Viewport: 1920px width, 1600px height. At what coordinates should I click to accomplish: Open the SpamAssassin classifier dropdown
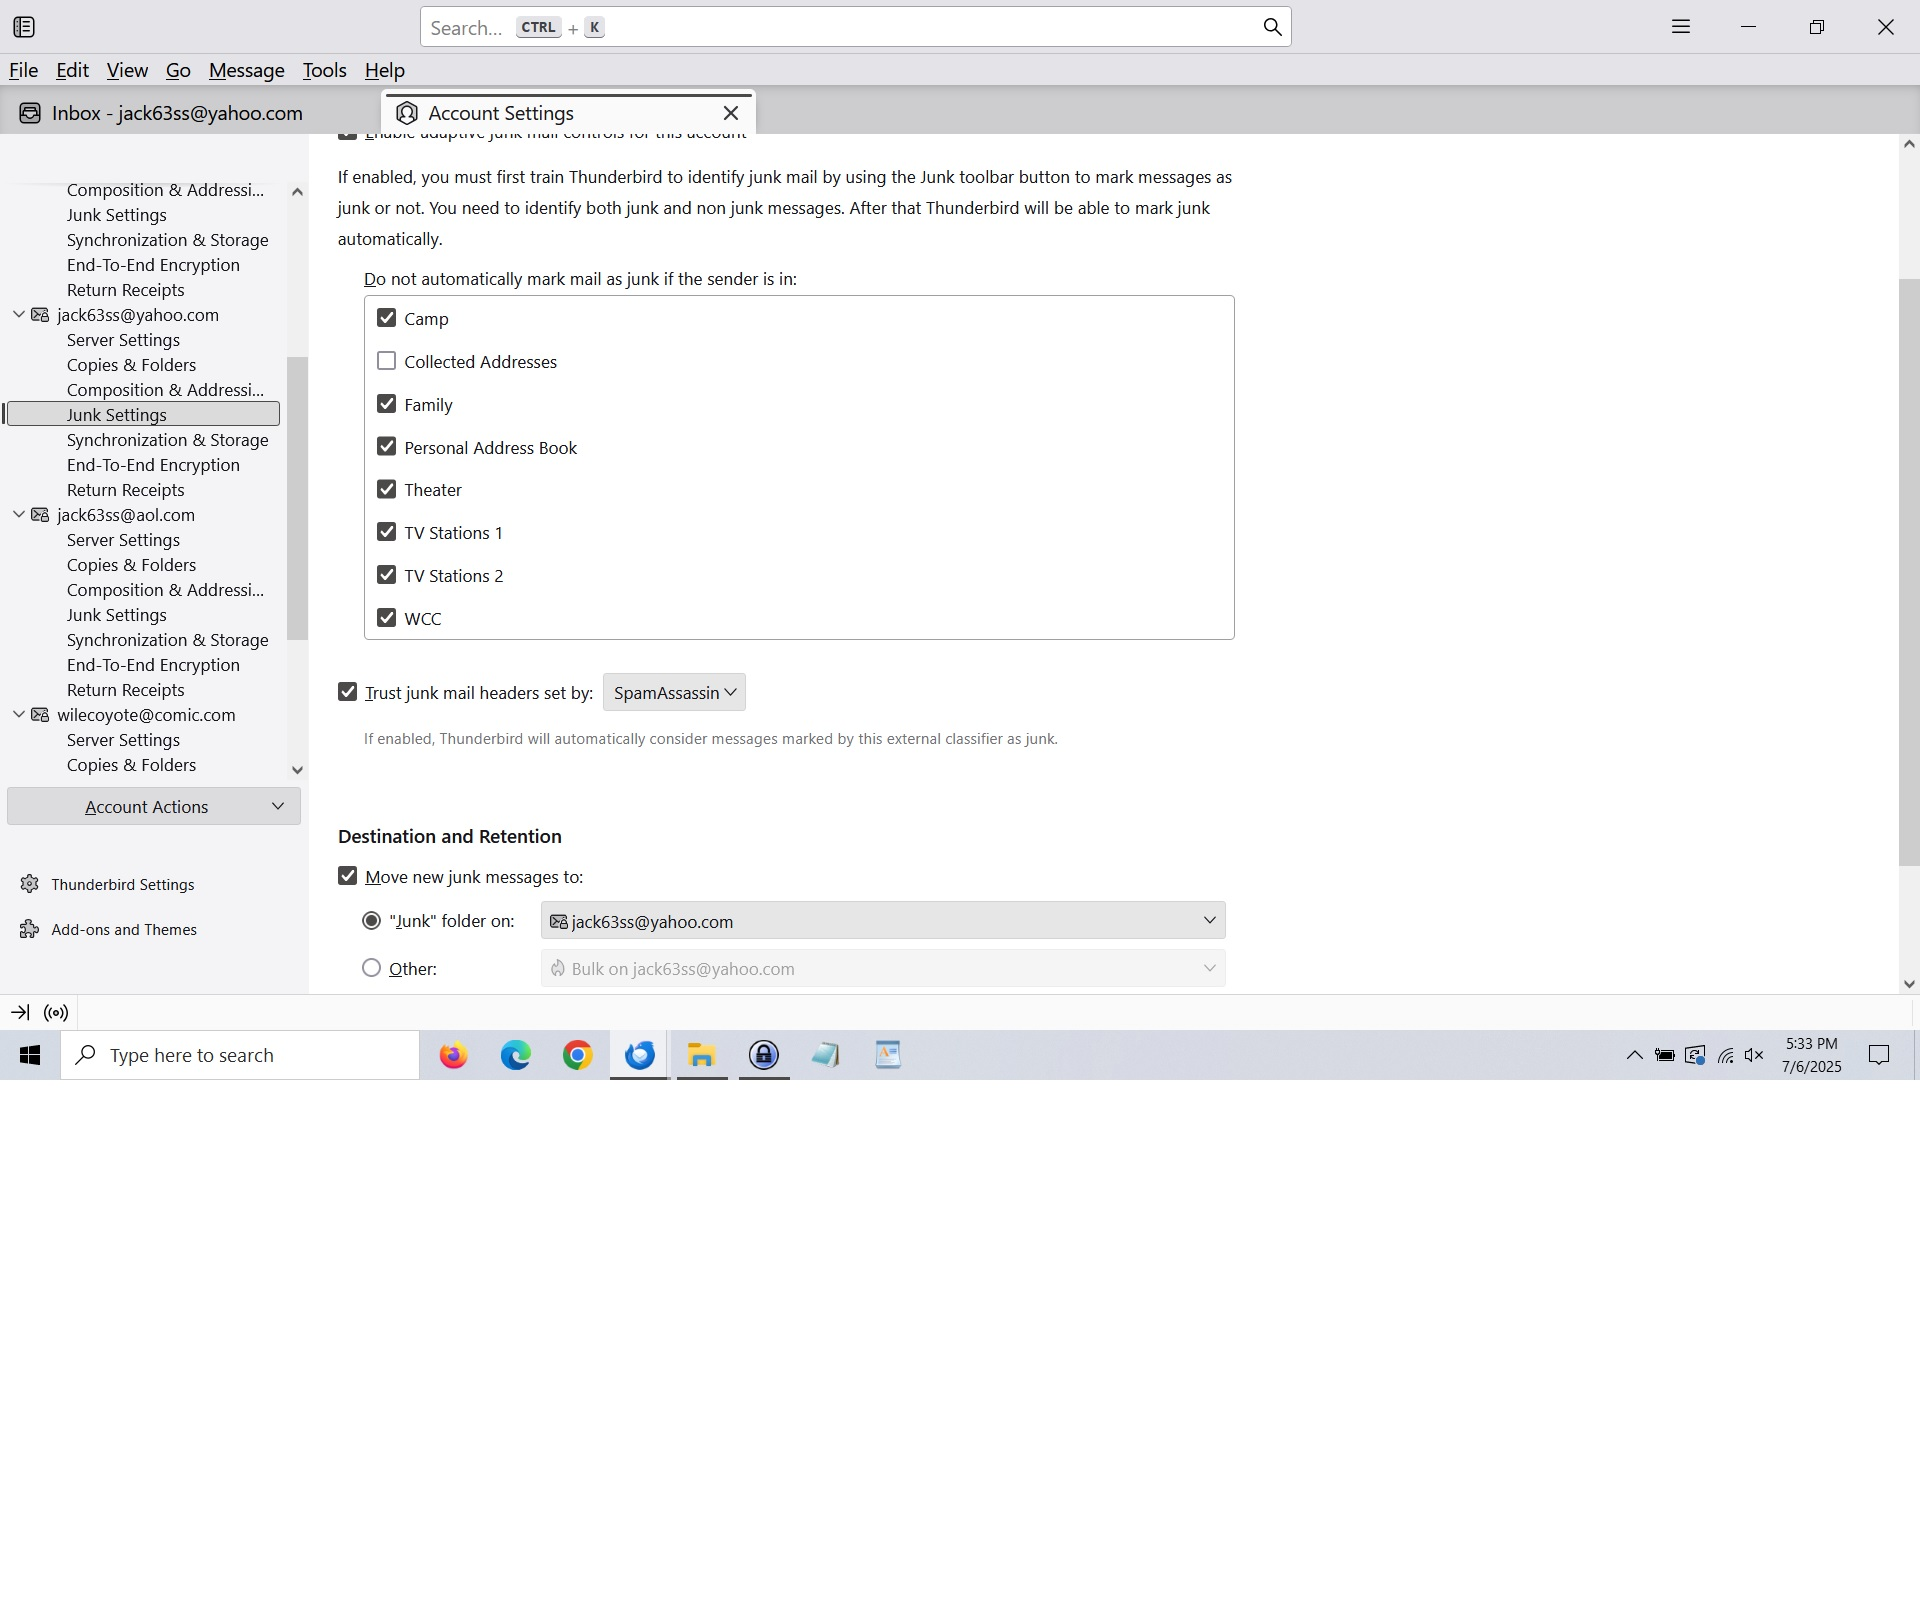click(x=674, y=692)
